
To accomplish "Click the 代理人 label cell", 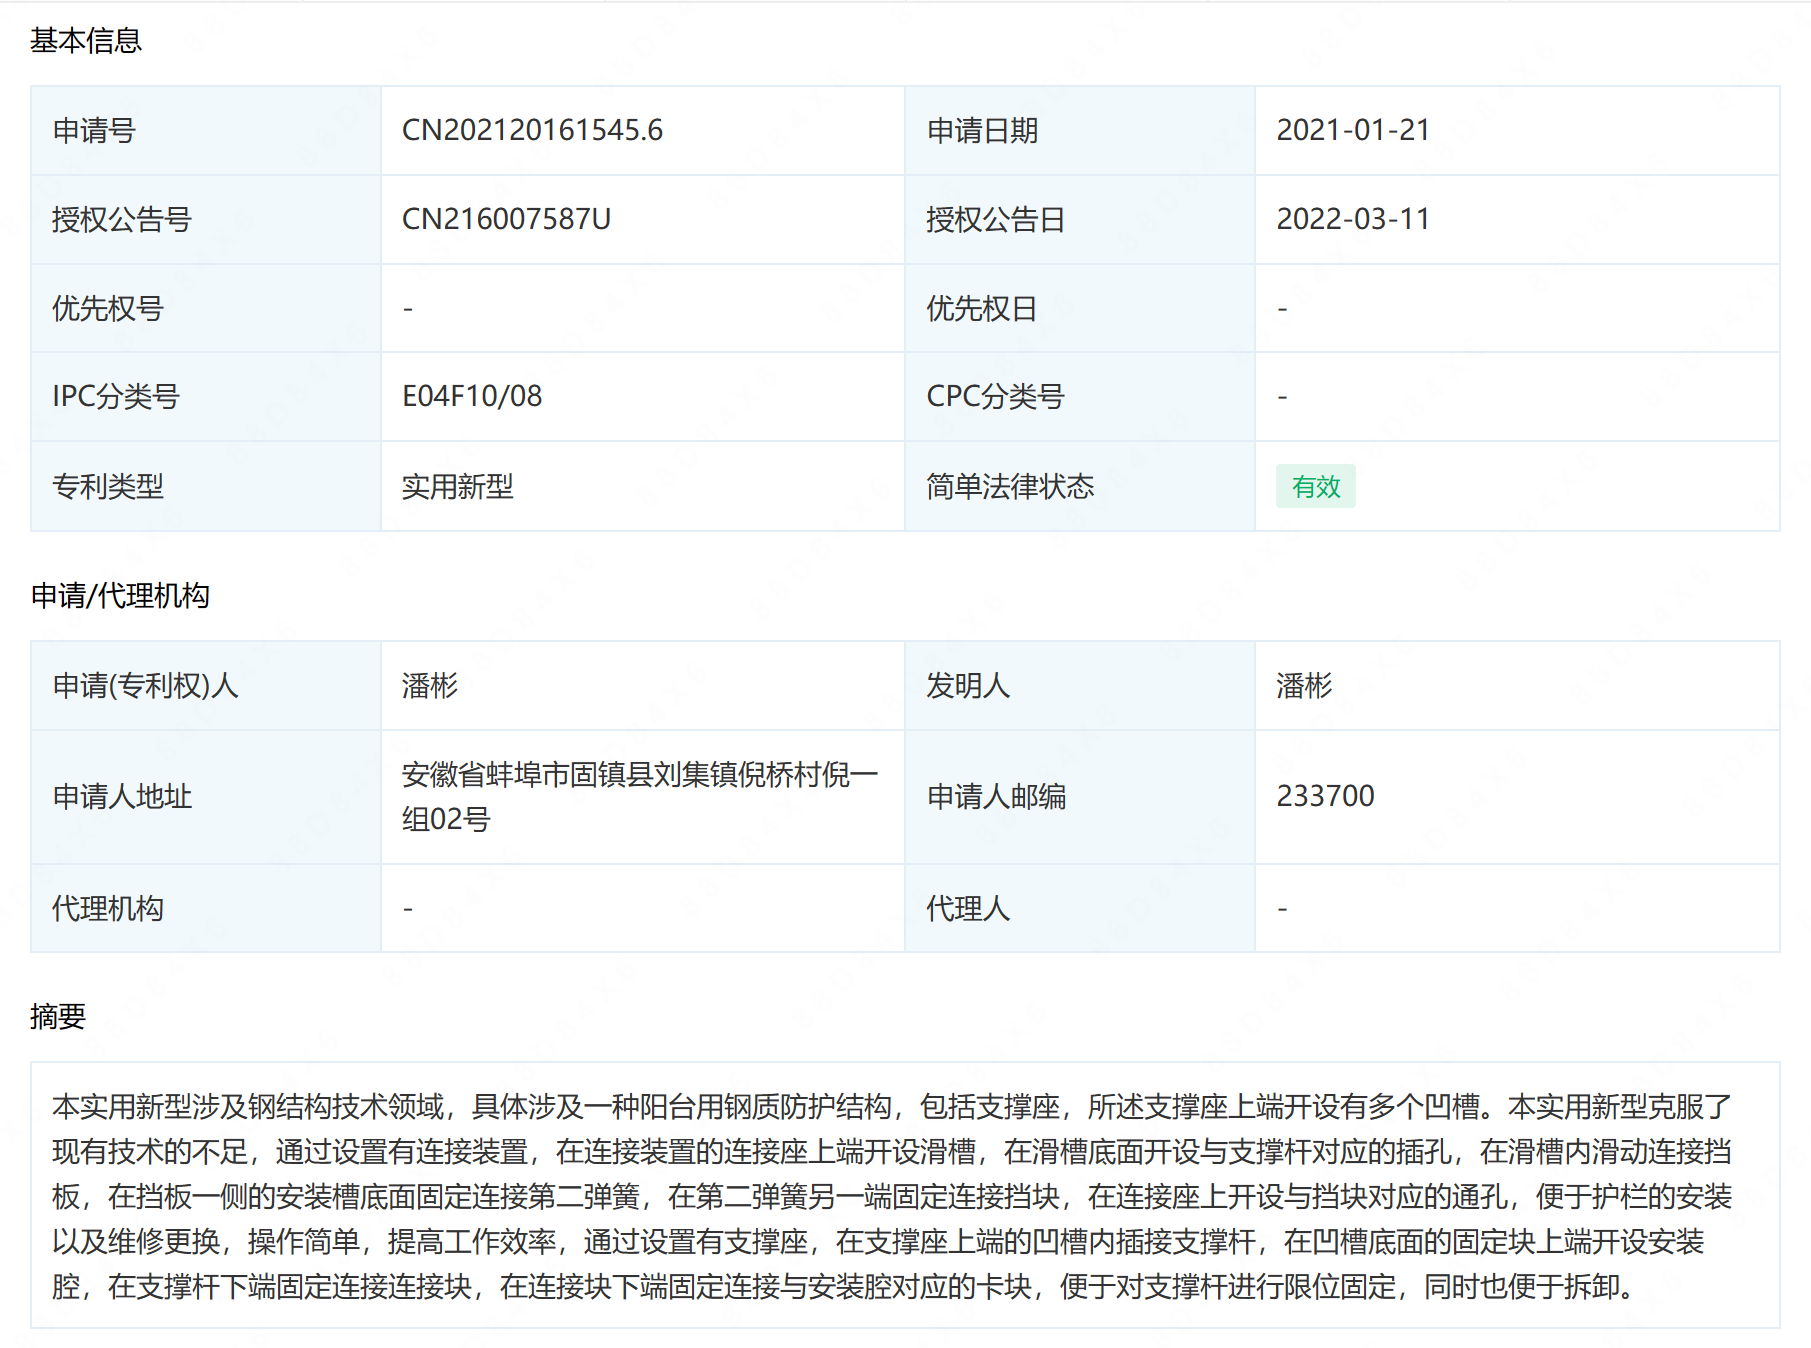I will (1080, 908).
